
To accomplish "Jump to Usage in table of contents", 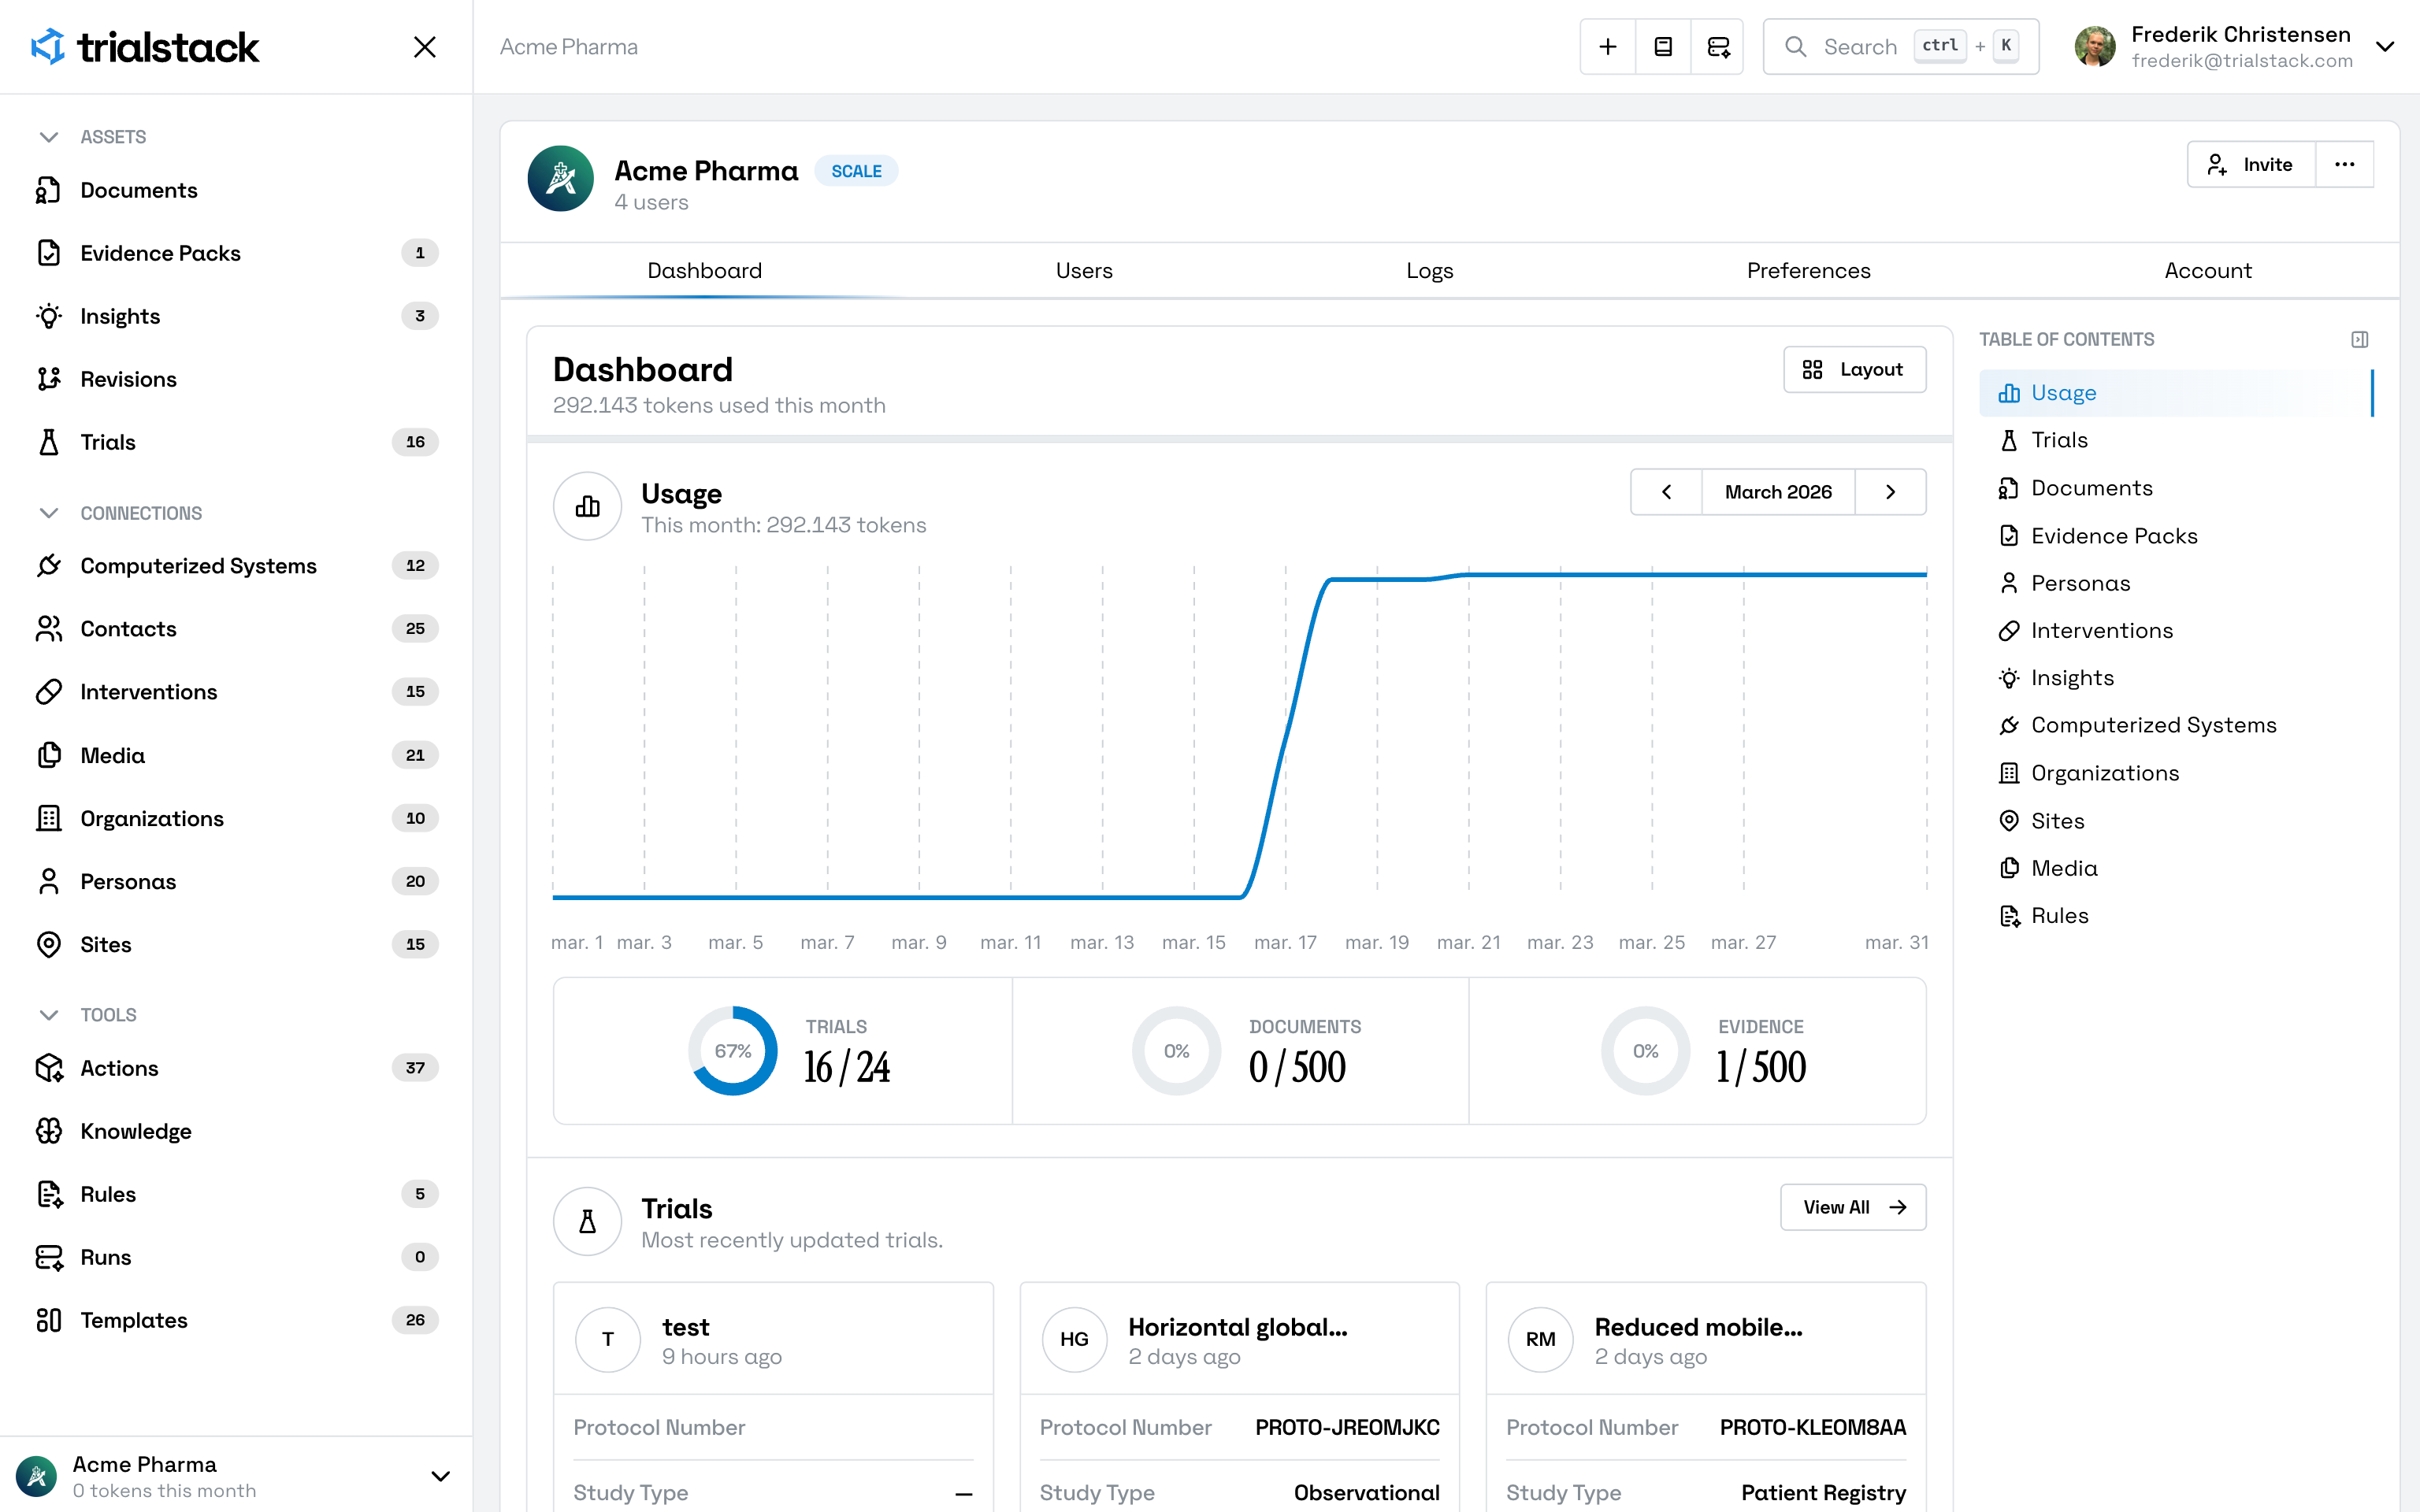I will (x=2175, y=393).
